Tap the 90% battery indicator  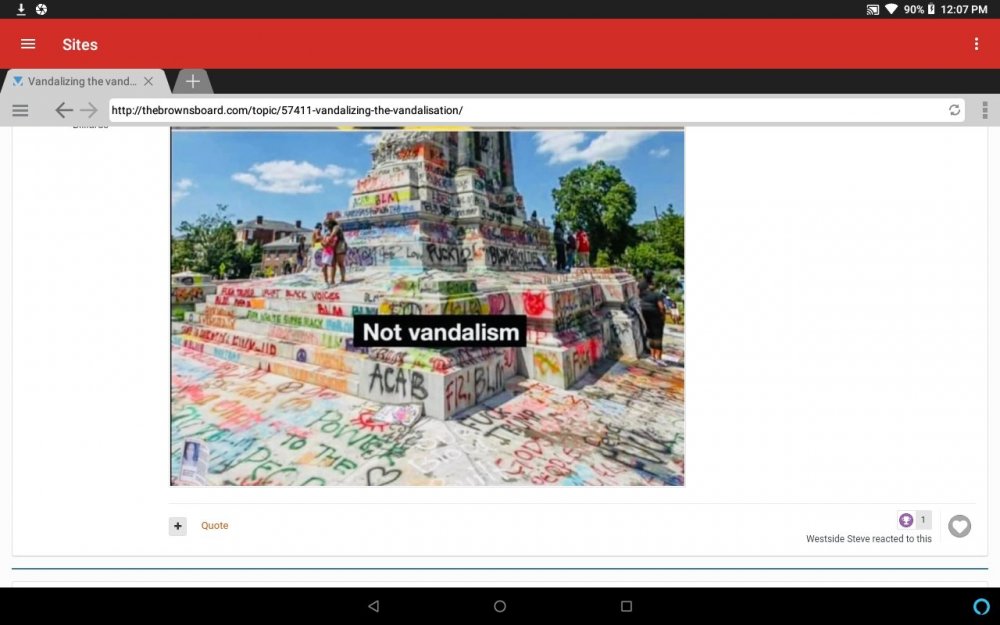click(920, 9)
